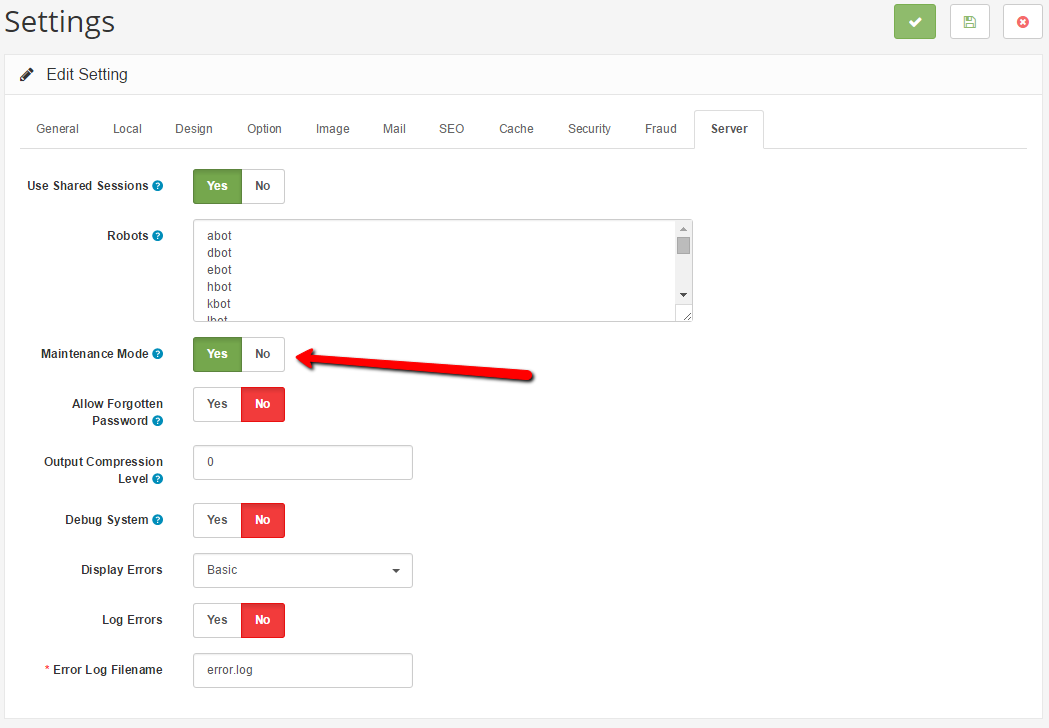Switch to the General tab
Screen dimensions: 1049x728
[58, 129]
